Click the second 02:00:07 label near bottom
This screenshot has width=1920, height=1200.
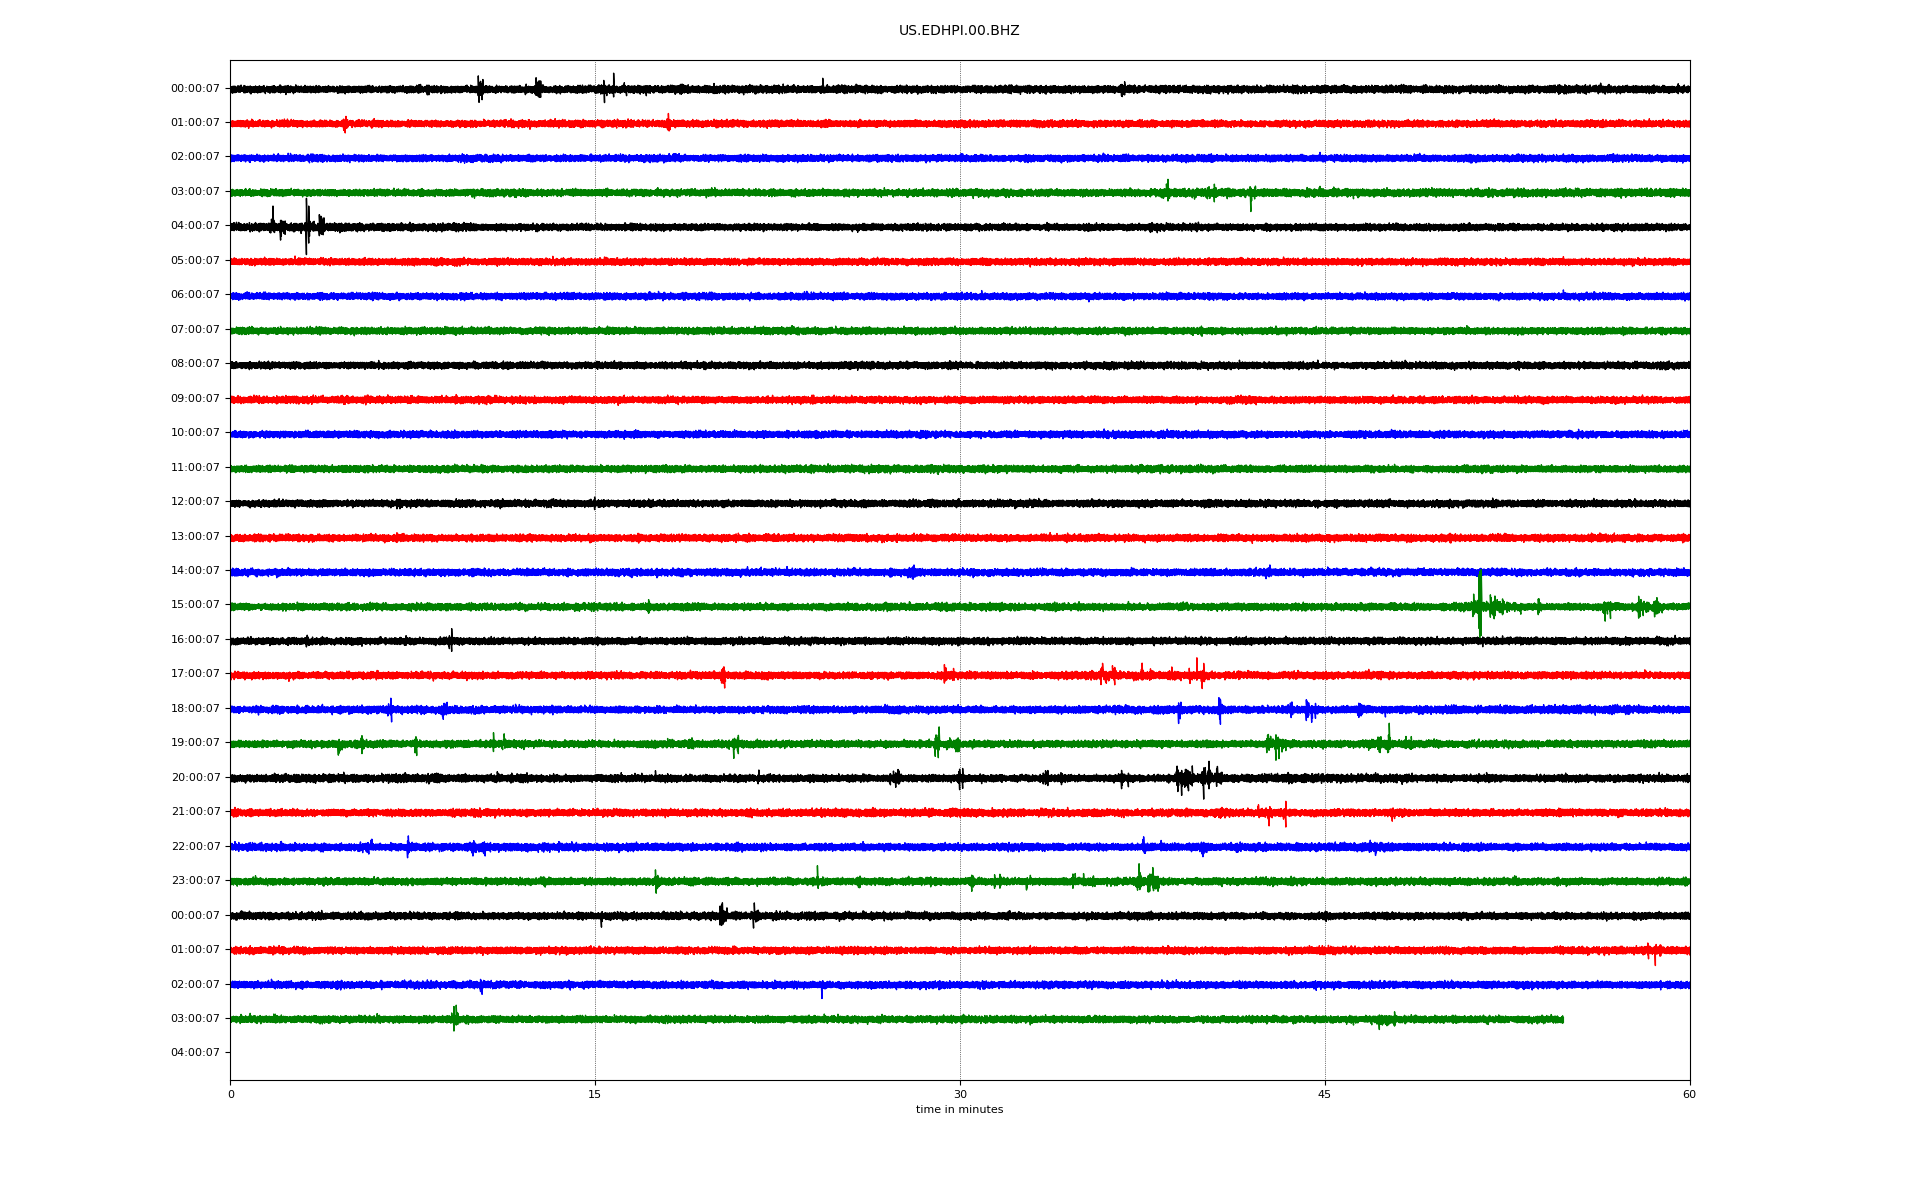coord(195,985)
